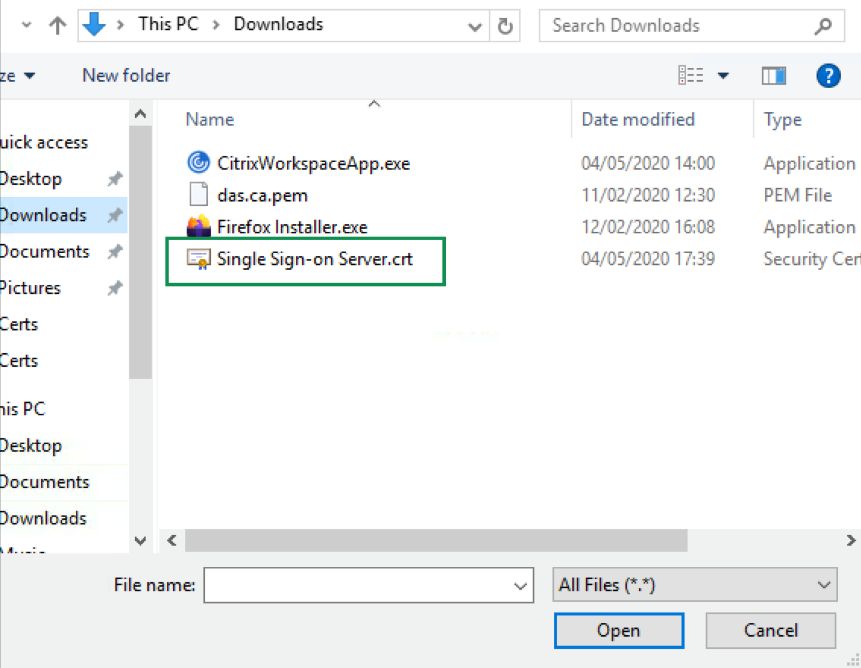Click the pin icon next to Pictures
The image size is (861, 668).
(115, 288)
